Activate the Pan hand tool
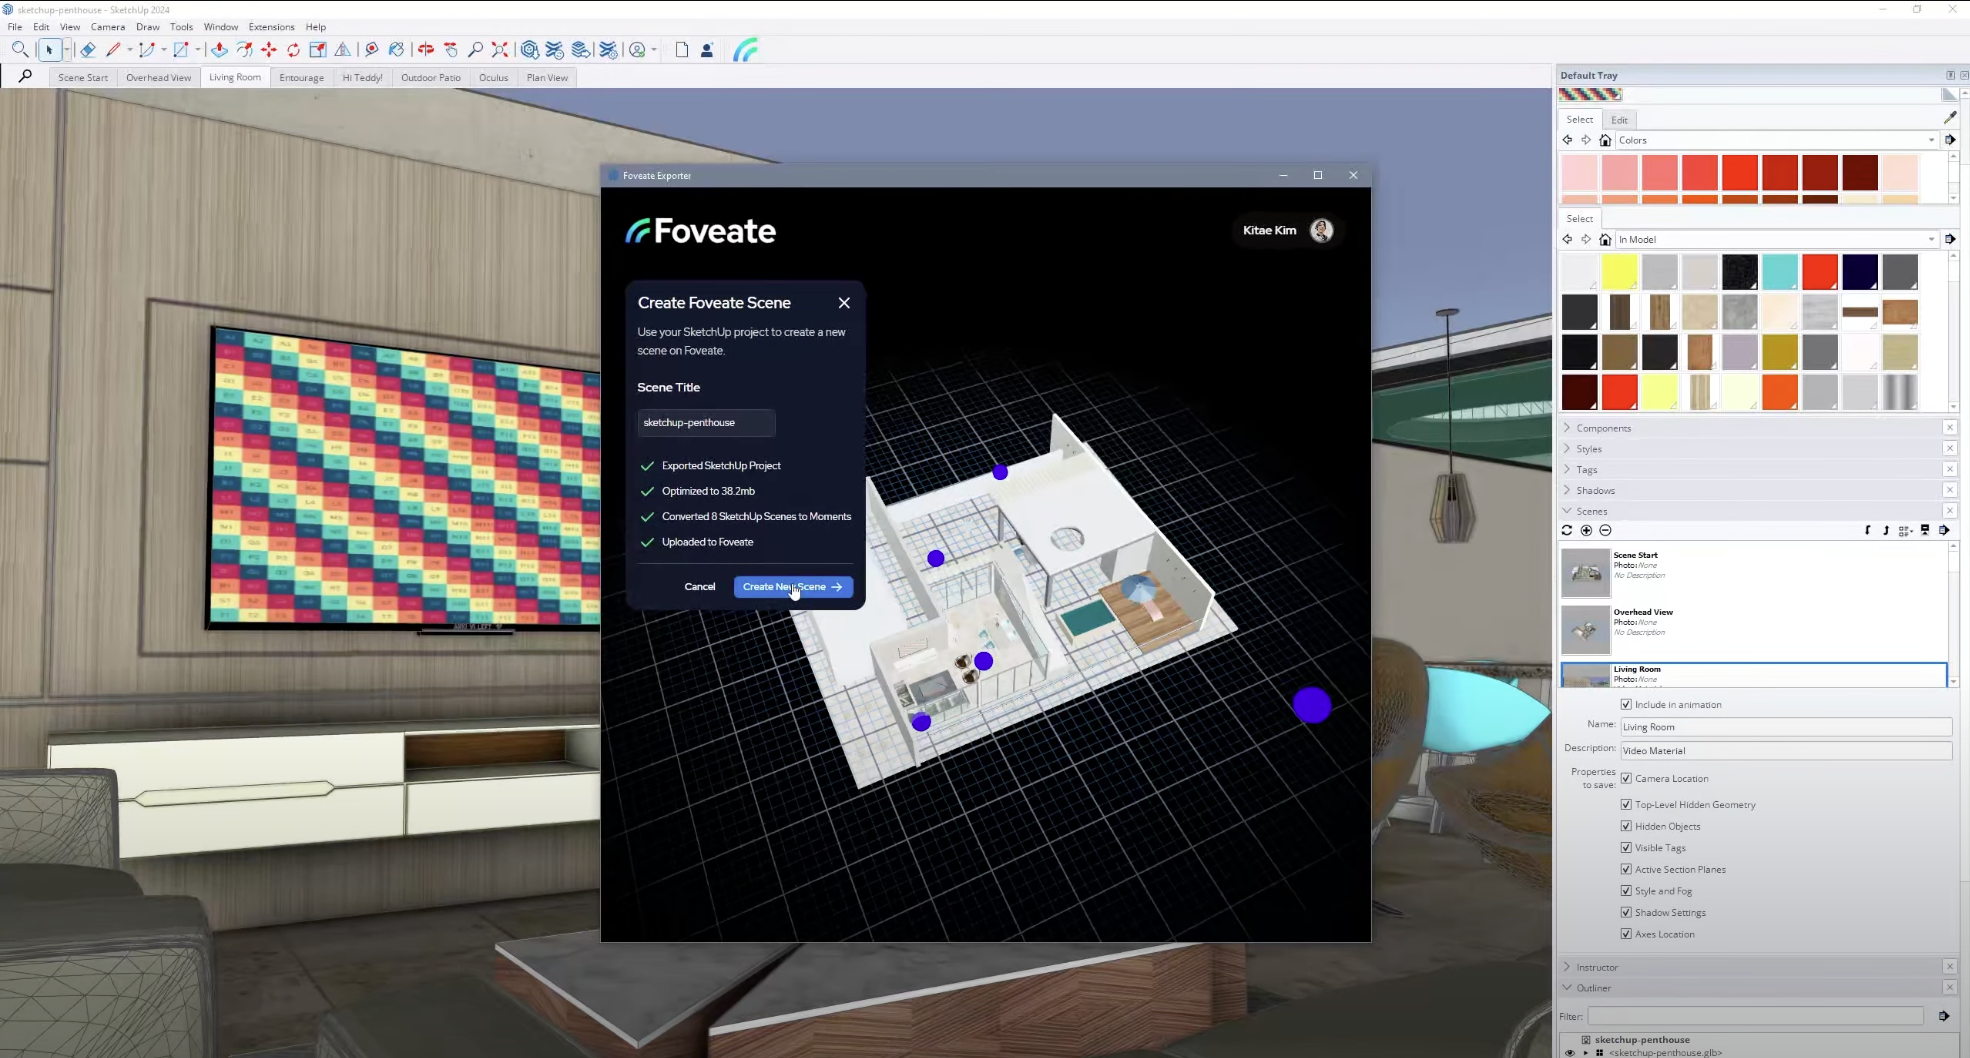1970x1058 pixels. 451,50
